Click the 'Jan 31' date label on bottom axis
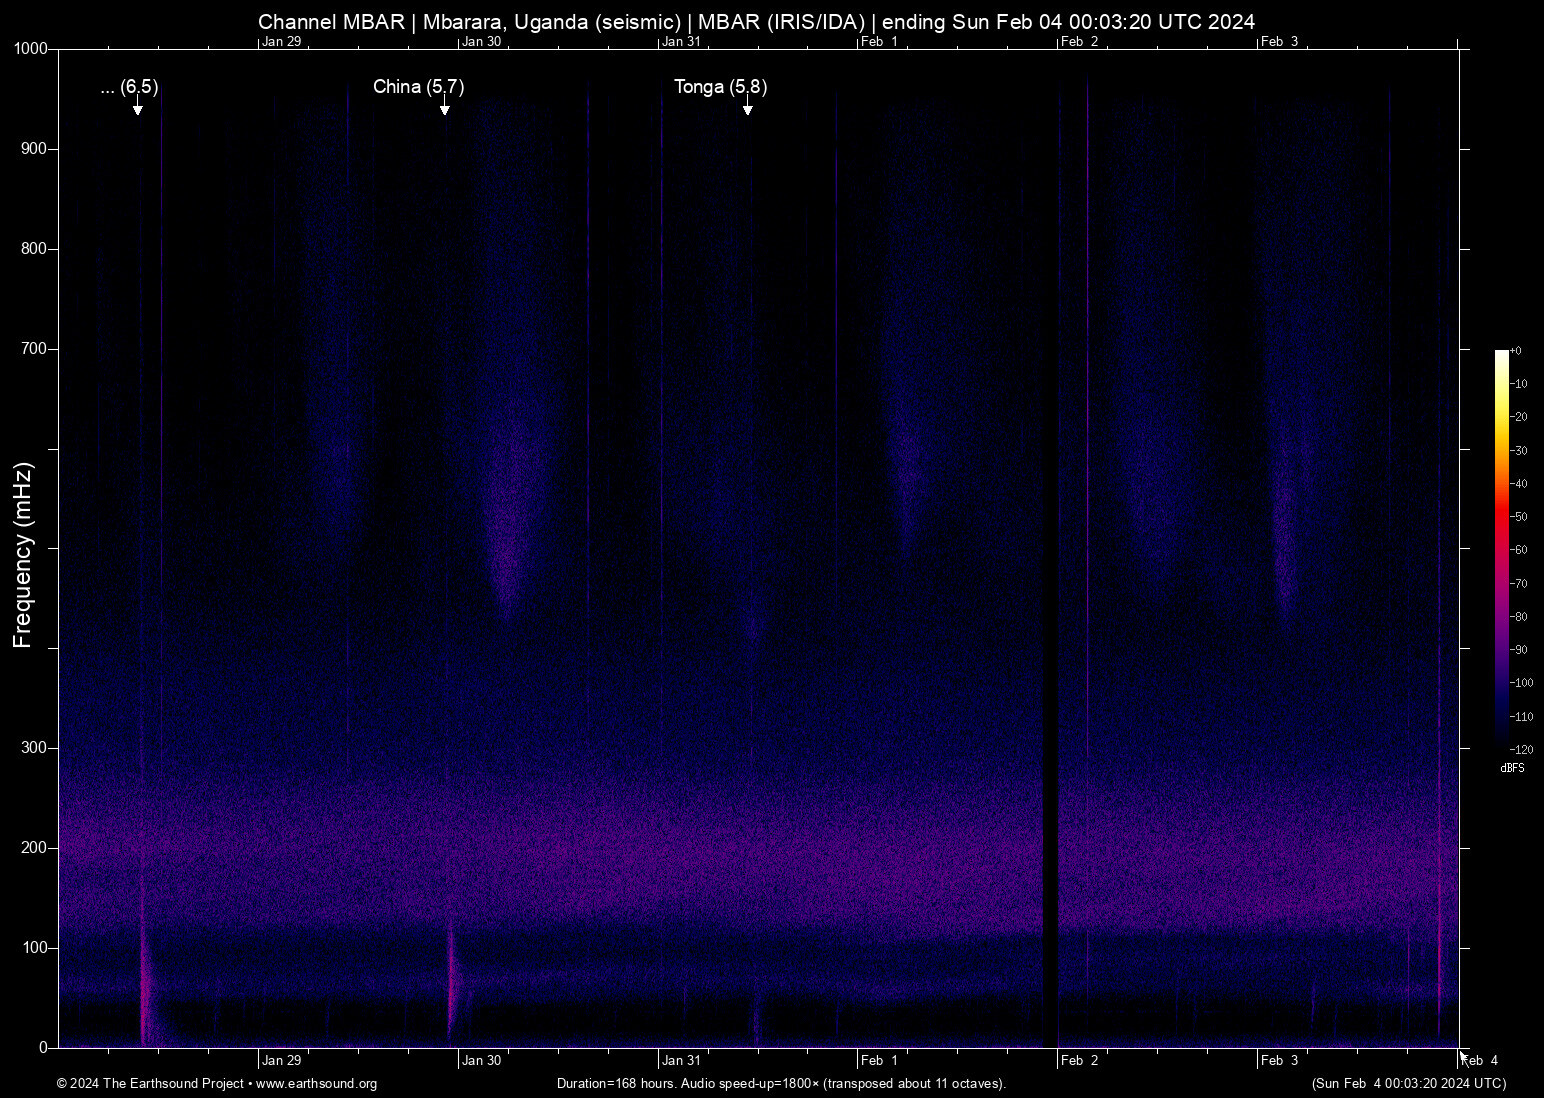 tap(680, 1061)
